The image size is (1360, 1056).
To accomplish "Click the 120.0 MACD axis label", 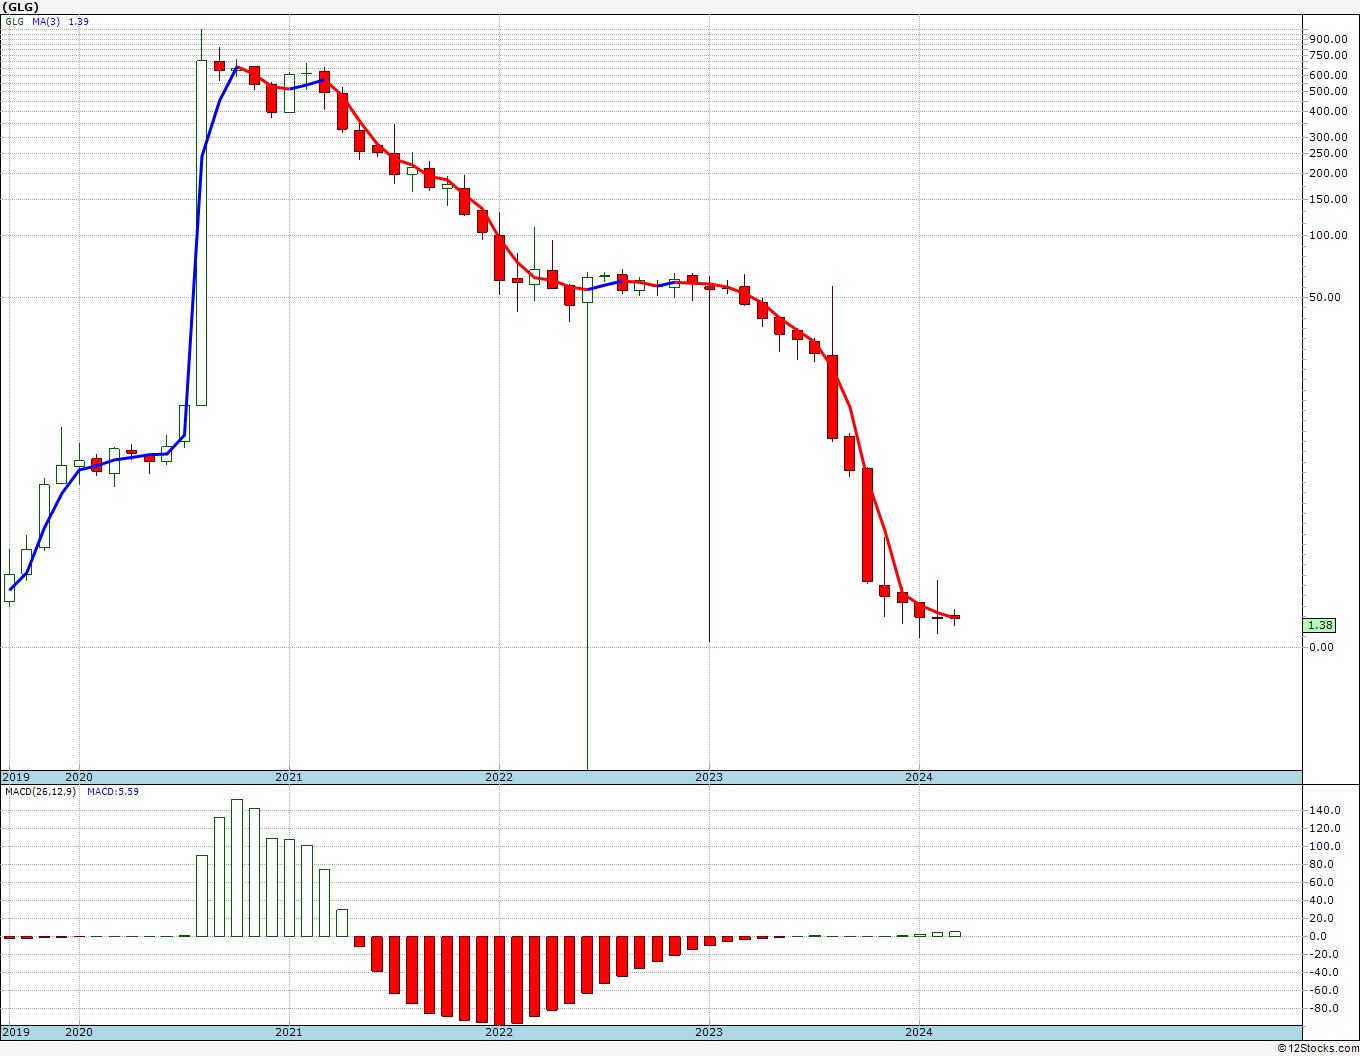I will pos(1325,828).
